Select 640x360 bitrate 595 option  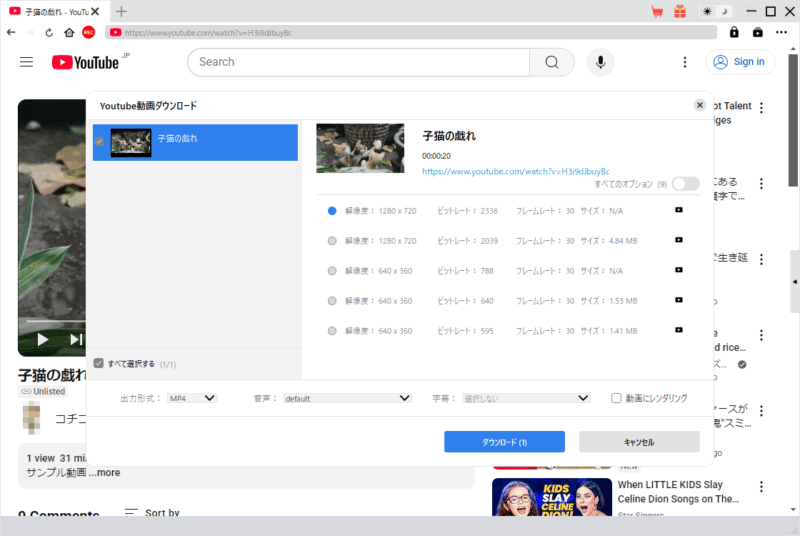tap(332, 331)
